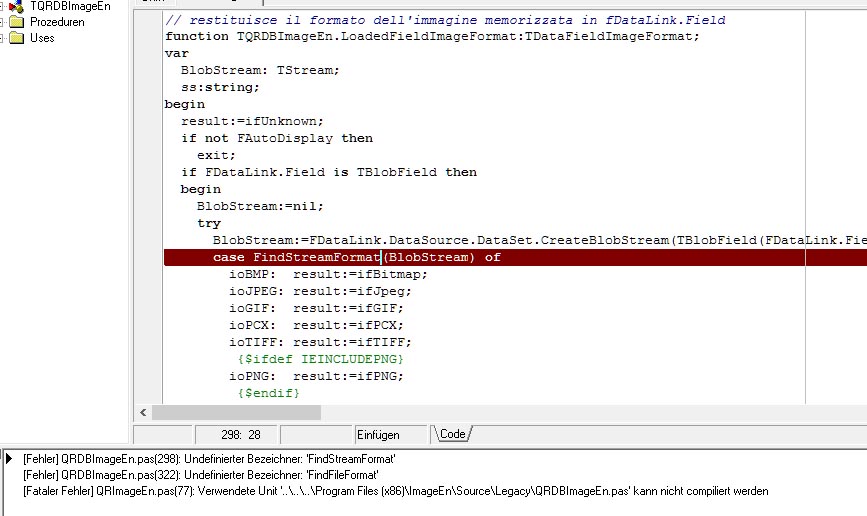Click the highlighted 'case FindStreamFormat' line
This screenshot has height=516, width=867.
[515, 257]
